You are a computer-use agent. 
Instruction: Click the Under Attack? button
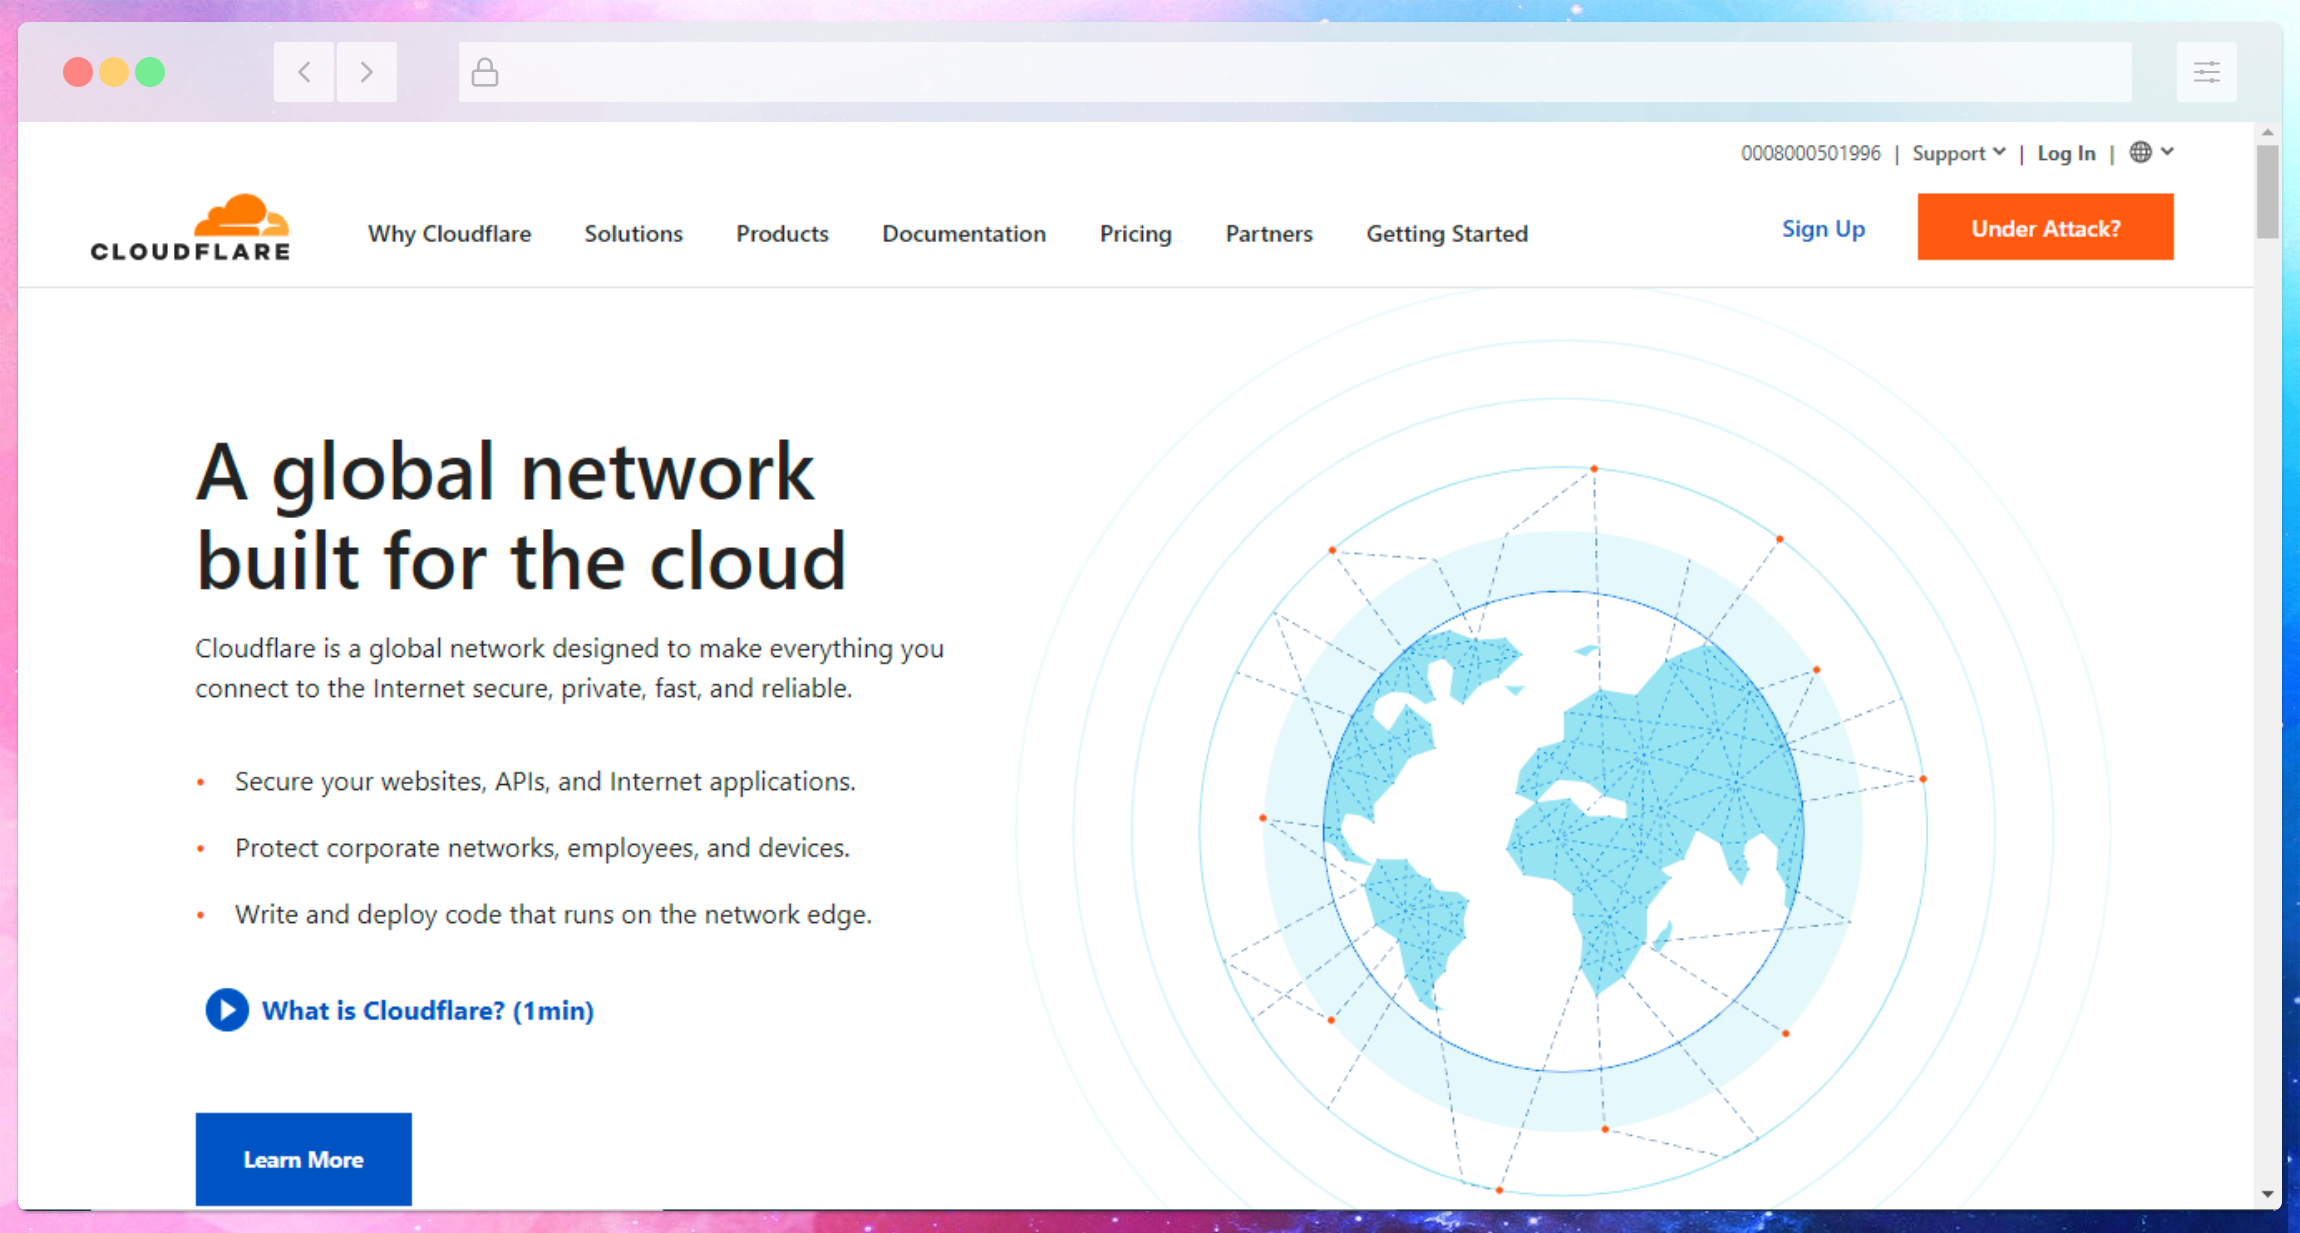2045,227
